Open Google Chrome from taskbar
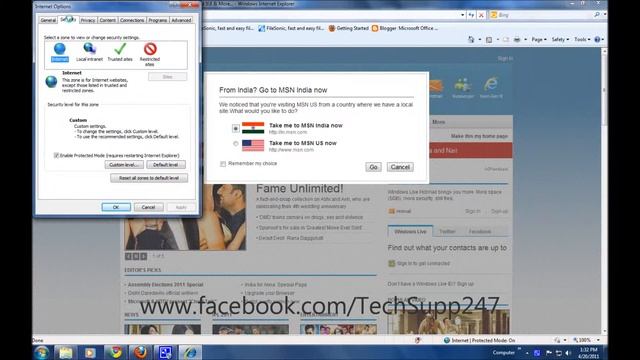Image resolution: width=640 pixels, height=360 pixels. point(116,353)
